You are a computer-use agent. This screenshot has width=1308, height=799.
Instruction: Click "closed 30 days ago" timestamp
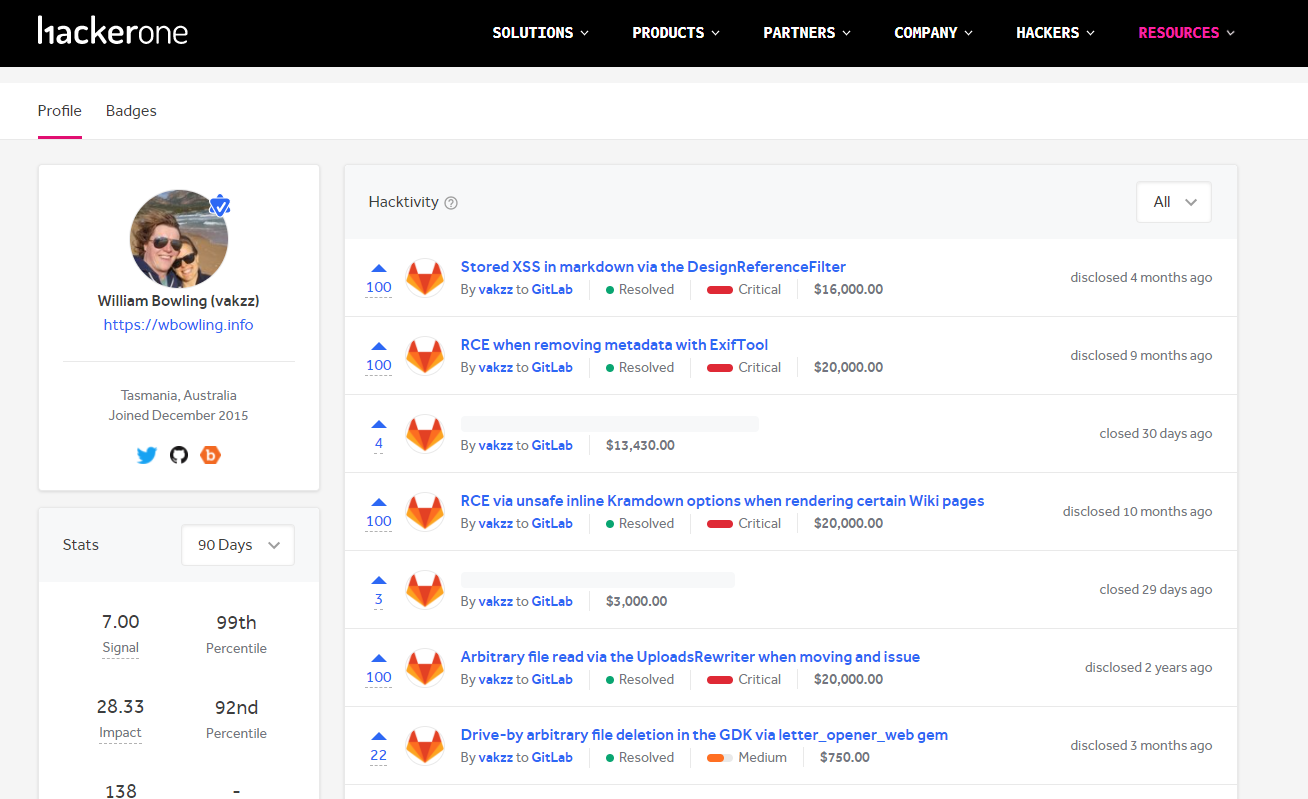point(1156,434)
